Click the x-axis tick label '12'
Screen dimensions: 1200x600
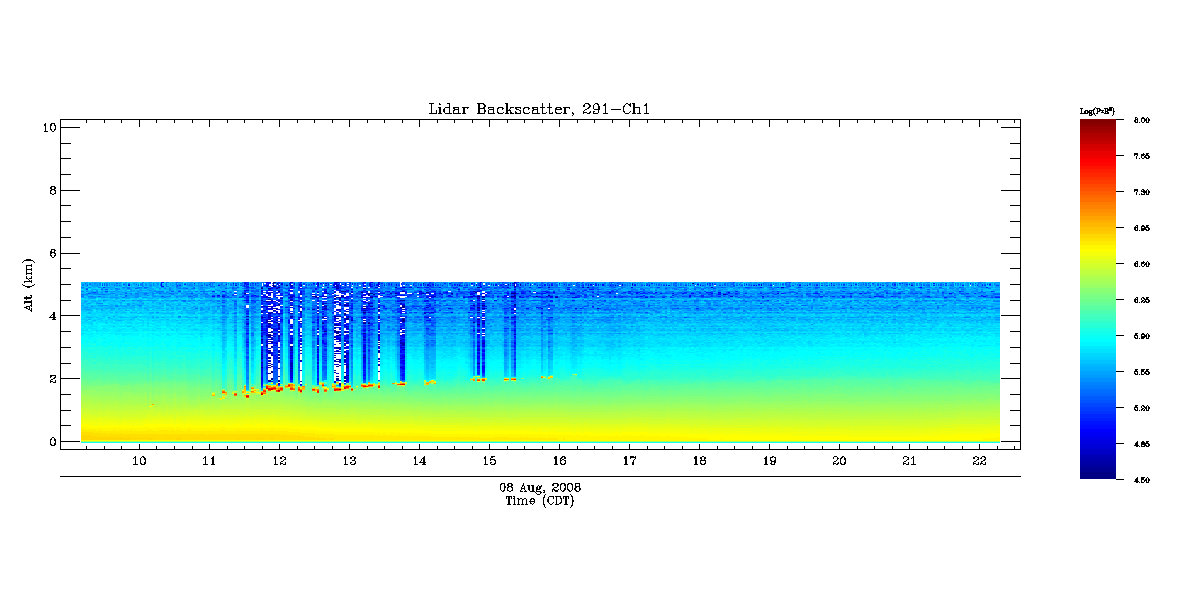coord(280,460)
